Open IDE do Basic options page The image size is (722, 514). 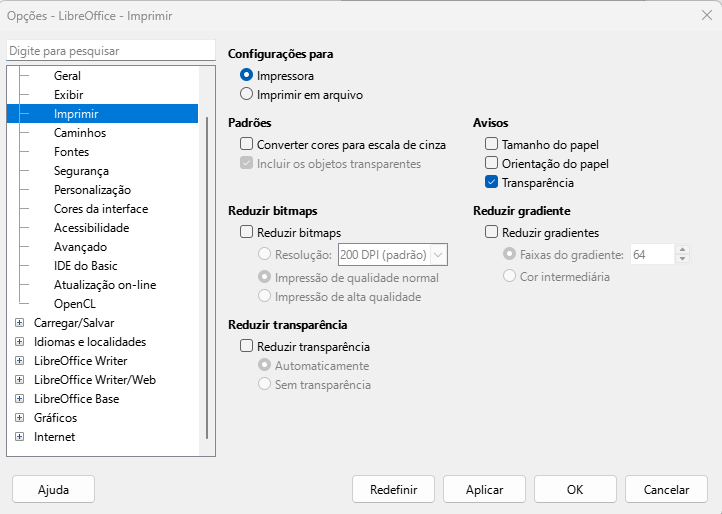coord(86,266)
